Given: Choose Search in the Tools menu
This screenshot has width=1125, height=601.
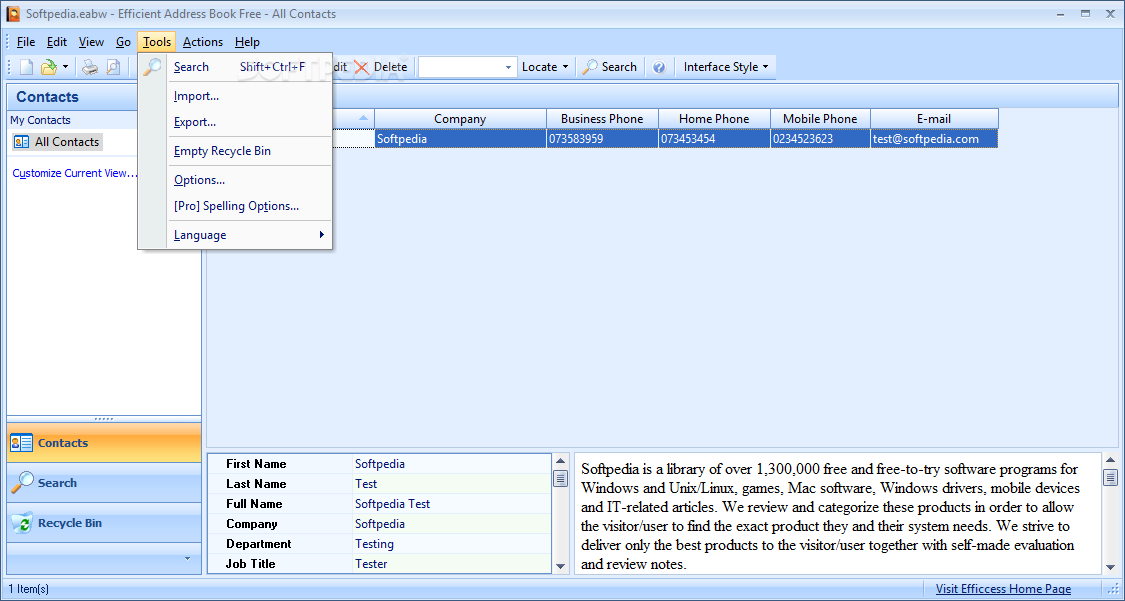Looking at the screenshot, I should [x=235, y=67].
